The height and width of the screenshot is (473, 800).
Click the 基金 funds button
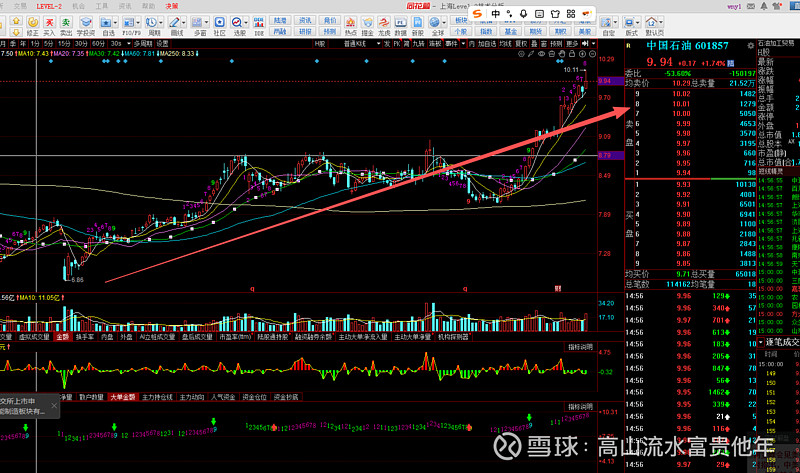click(511, 32)
